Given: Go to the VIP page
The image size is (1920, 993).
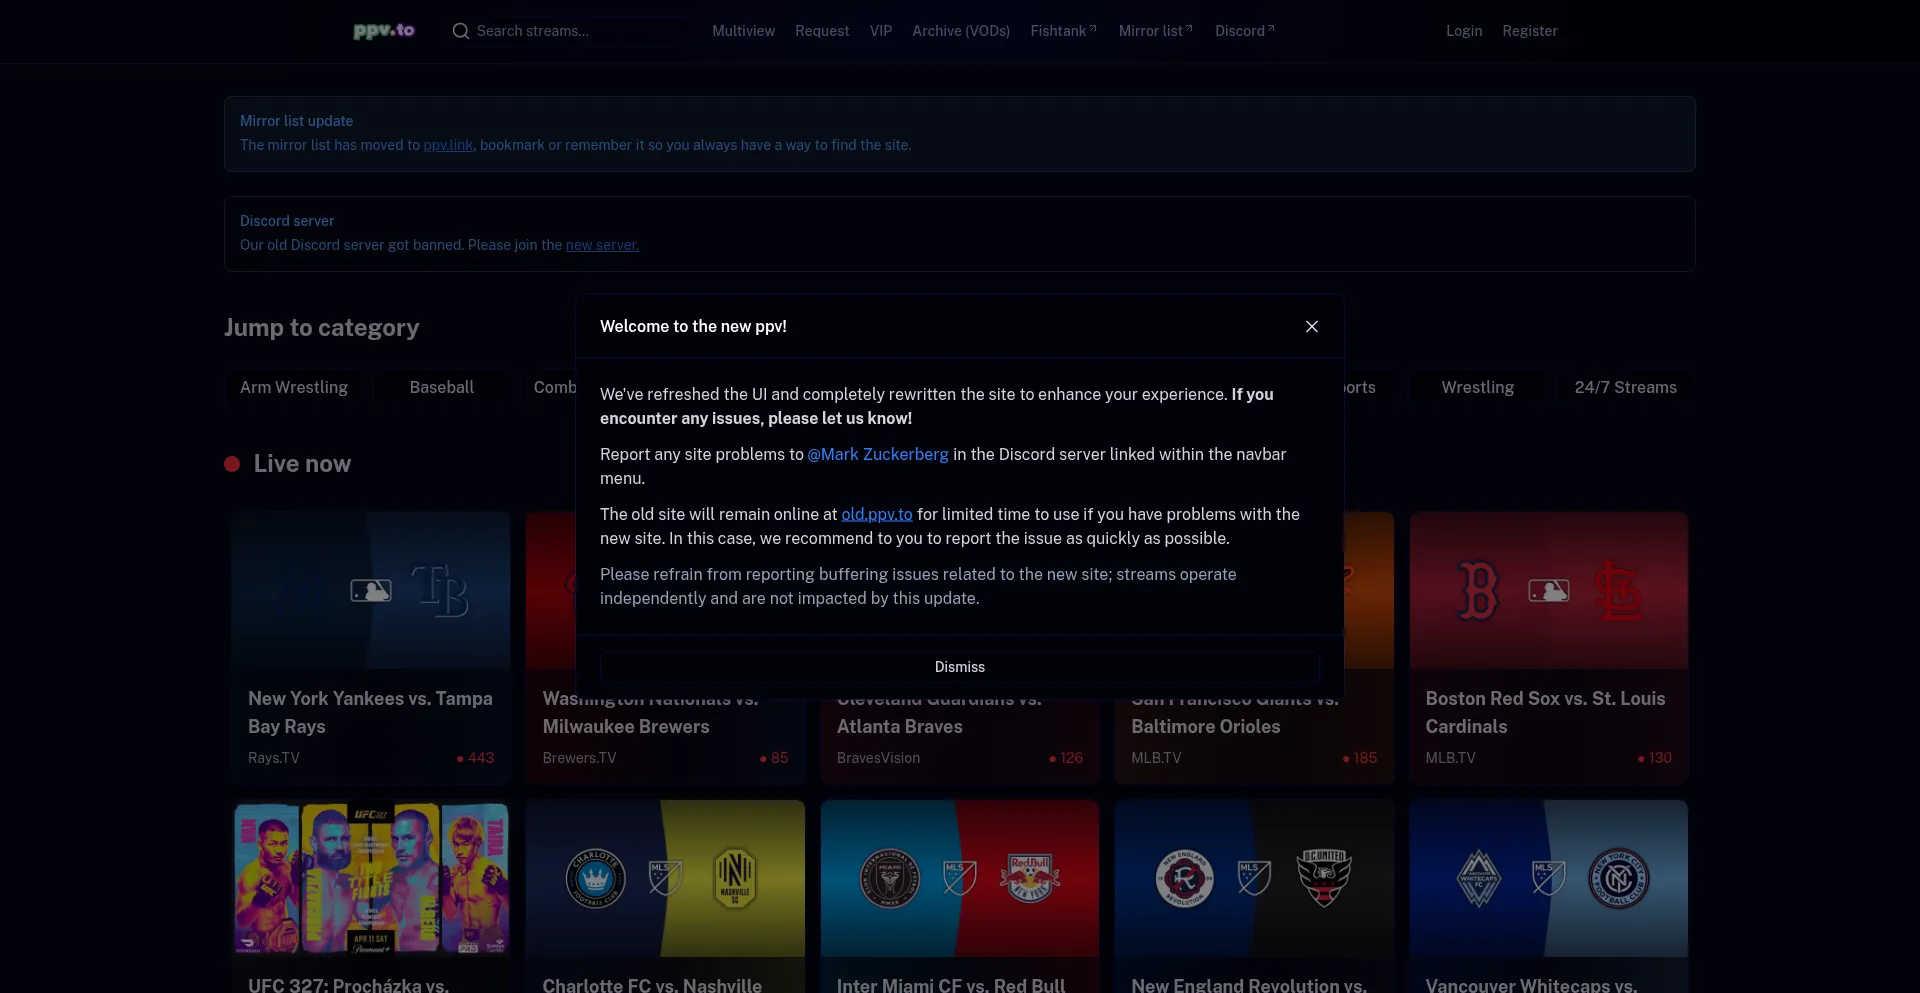Looking at the screenshot, I should tap(881, 31).
